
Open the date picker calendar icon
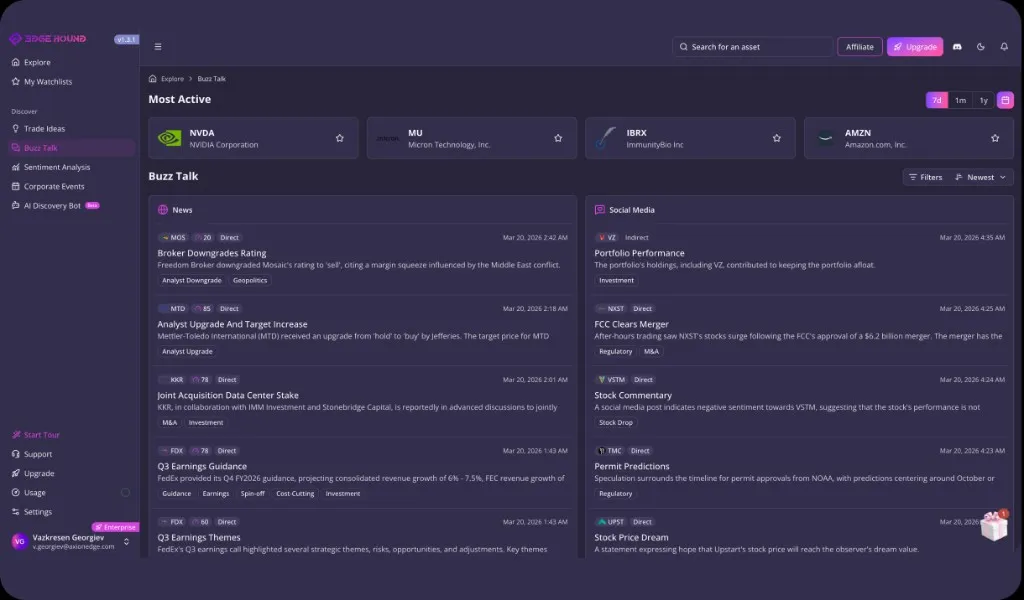coord(1005,100)
